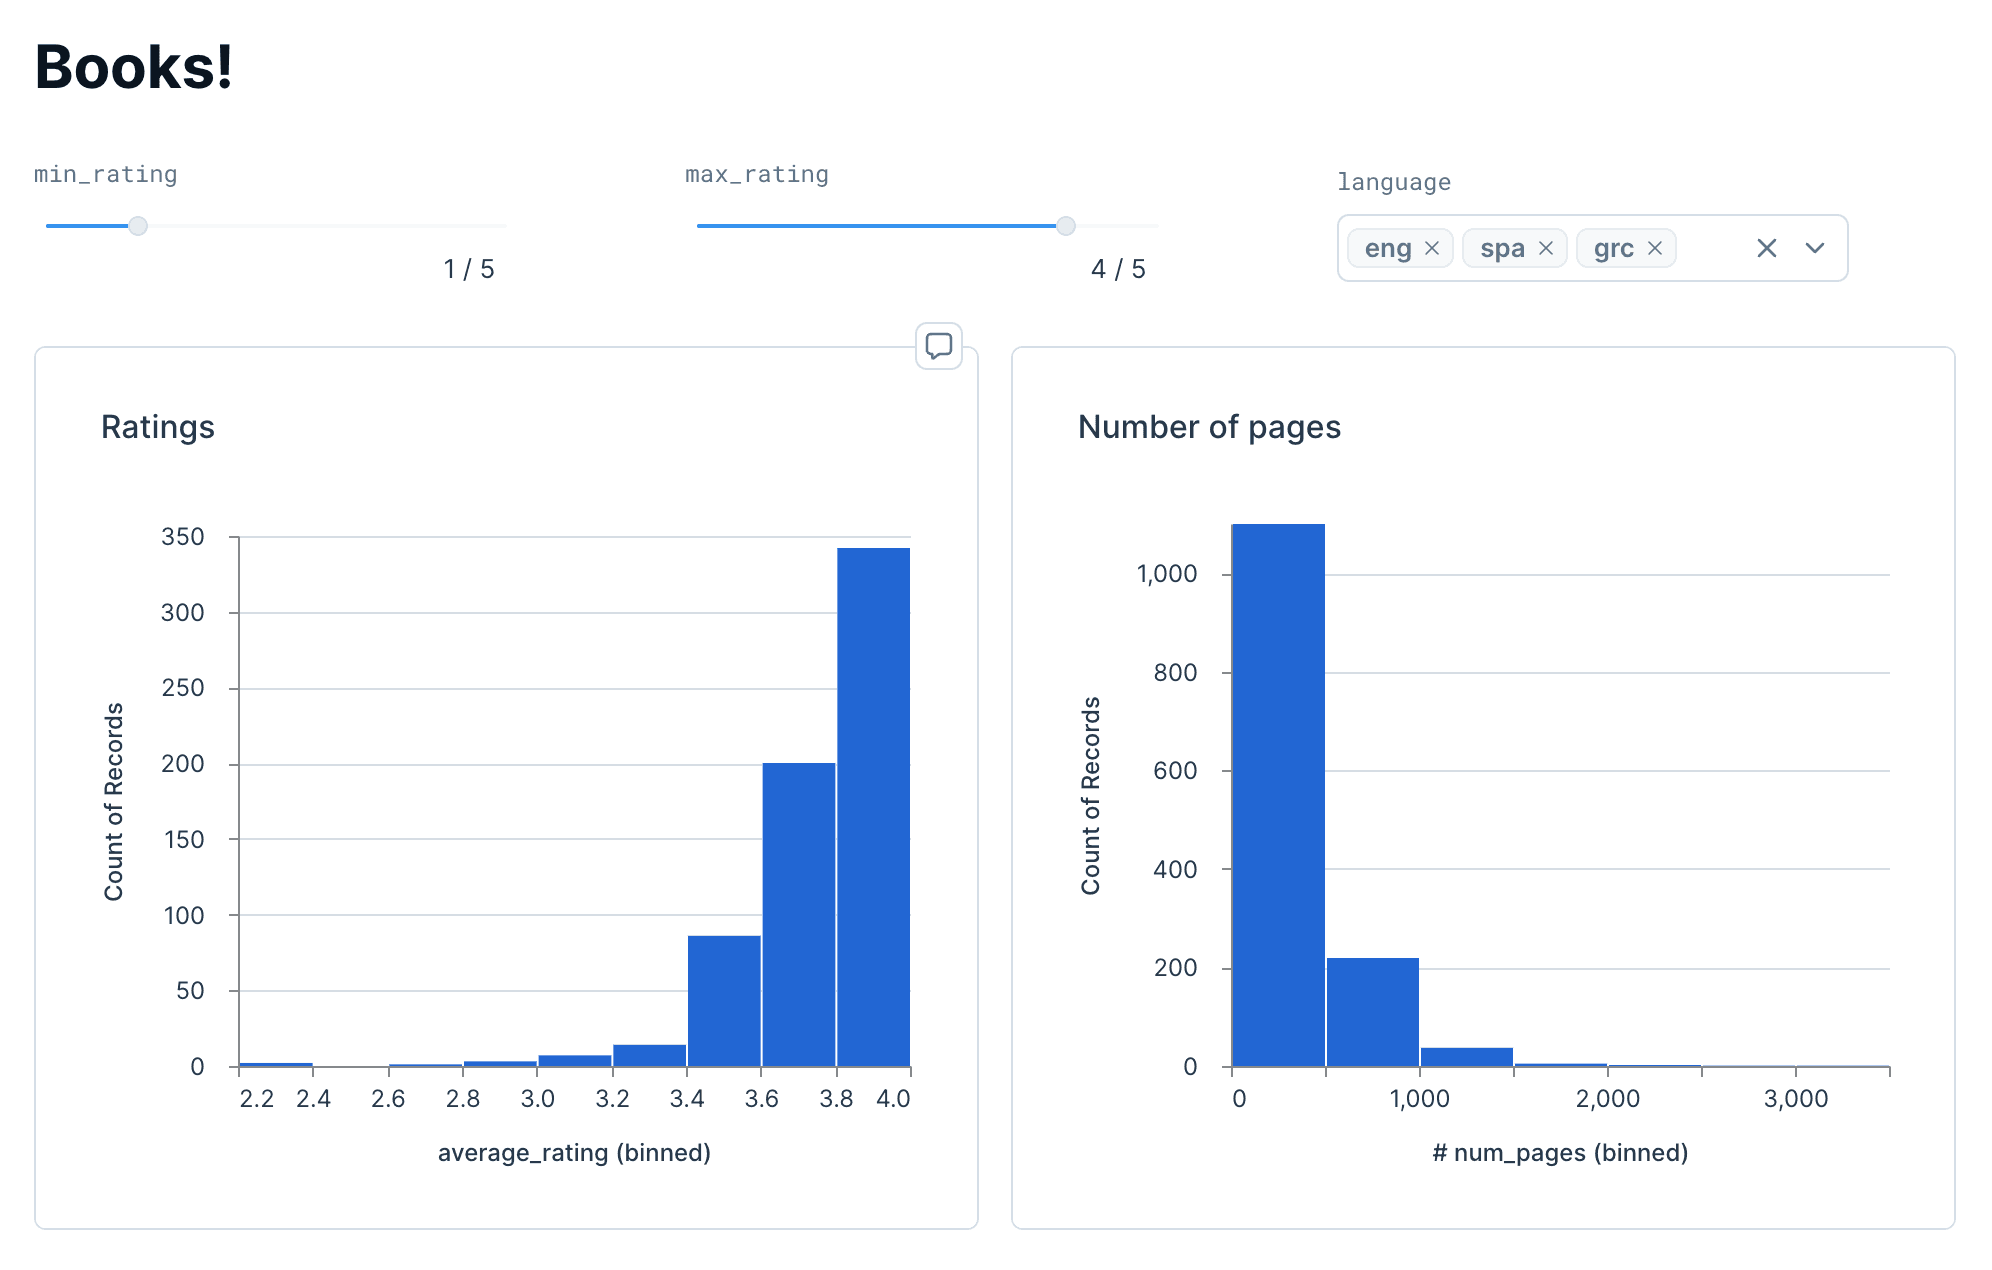Select the 3.6–3.8 ratings bar
This screenshot has height=1270, width=1992.
pos(799,915)
